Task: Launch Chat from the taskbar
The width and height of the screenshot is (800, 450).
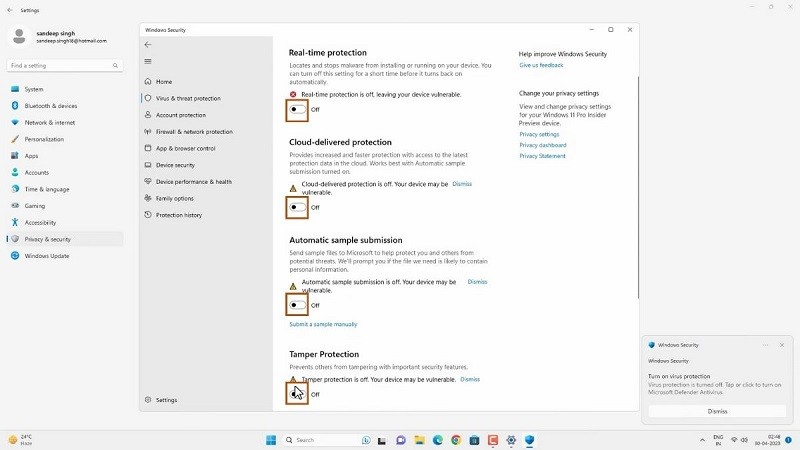Action: click(x=401, y=440)
